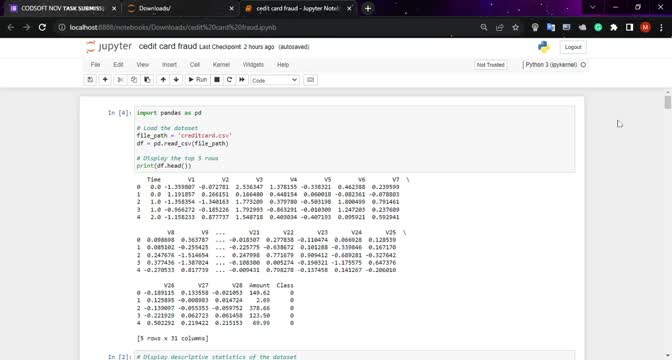
Task: Open the Kernel menu
Action: 221,65
